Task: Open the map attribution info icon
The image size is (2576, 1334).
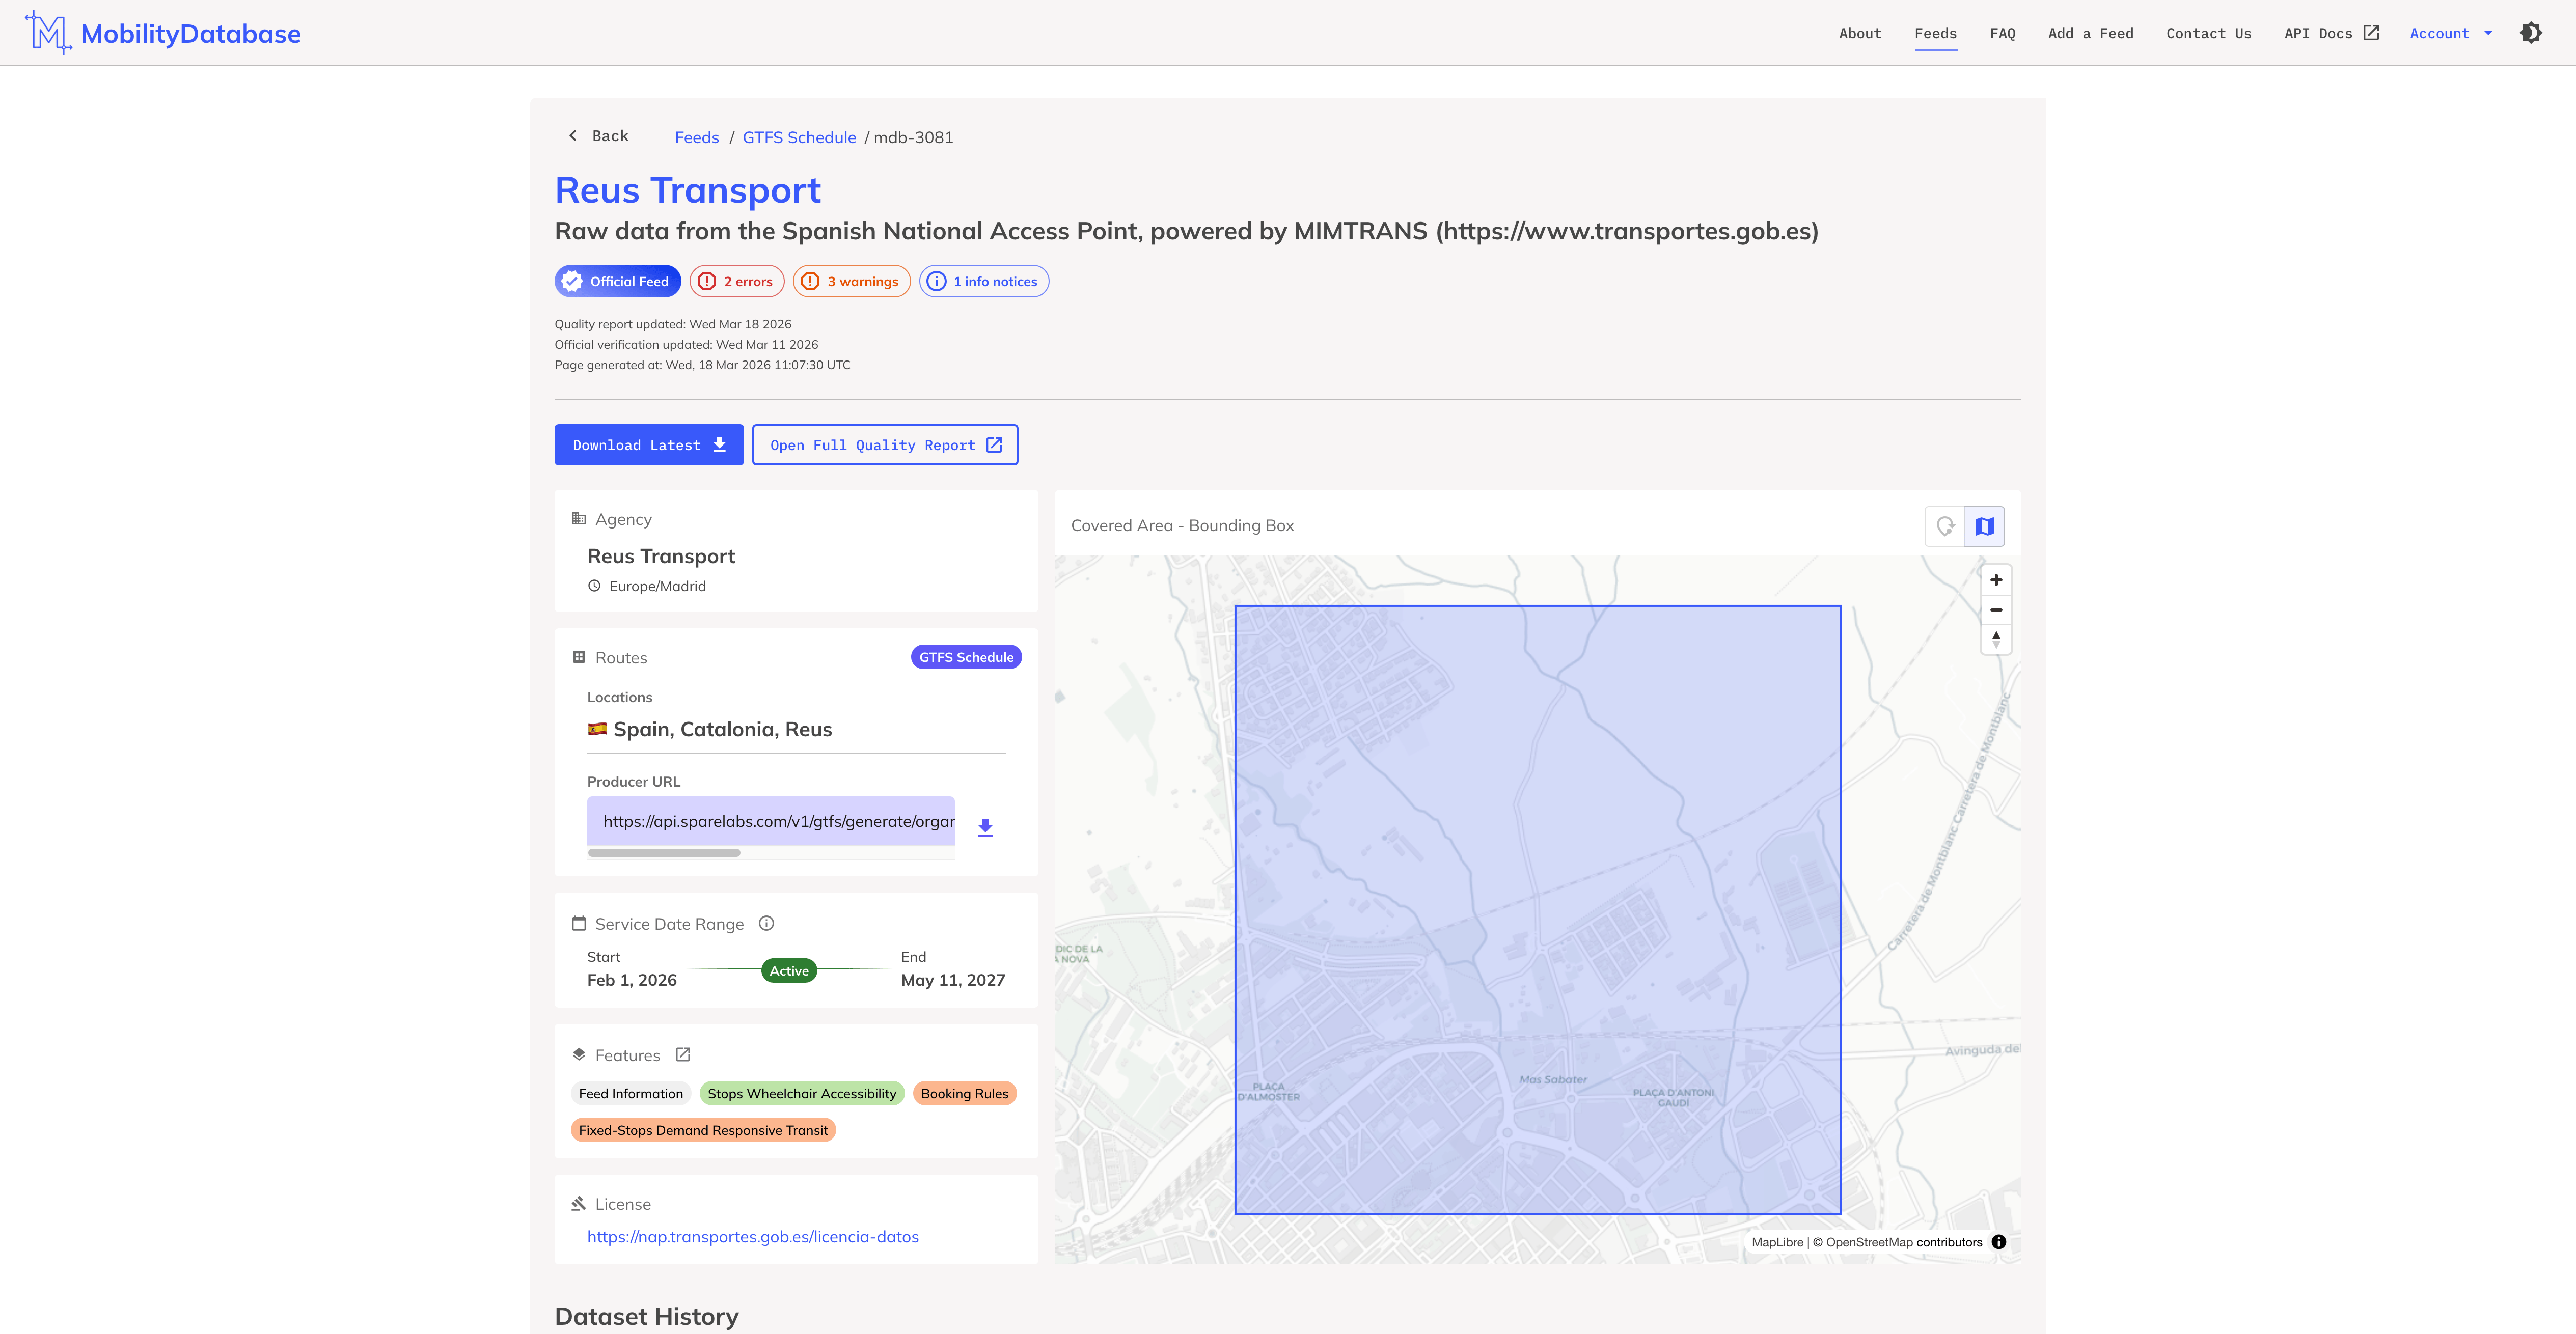Action: coord(1999,1242)
